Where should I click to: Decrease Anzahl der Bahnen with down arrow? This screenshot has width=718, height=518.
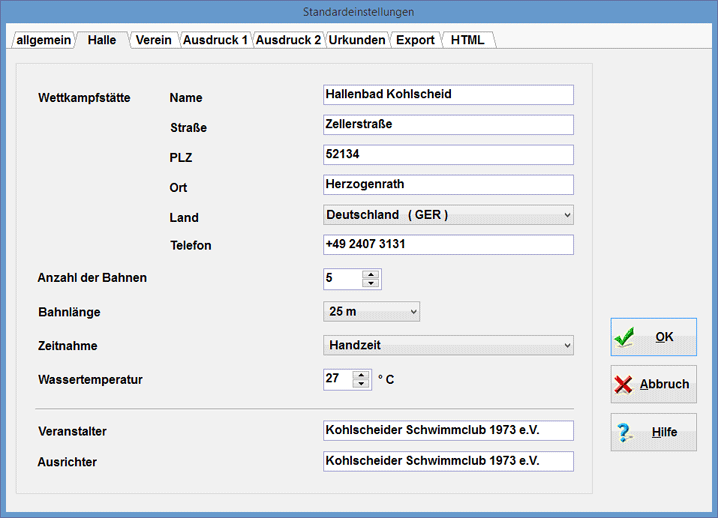tap(371, 284)
